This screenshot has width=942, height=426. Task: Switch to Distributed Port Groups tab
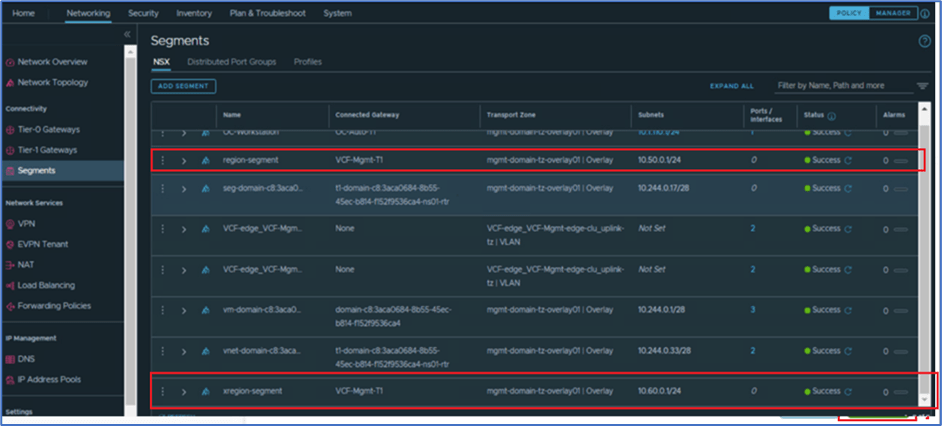[x=231, y=62]
